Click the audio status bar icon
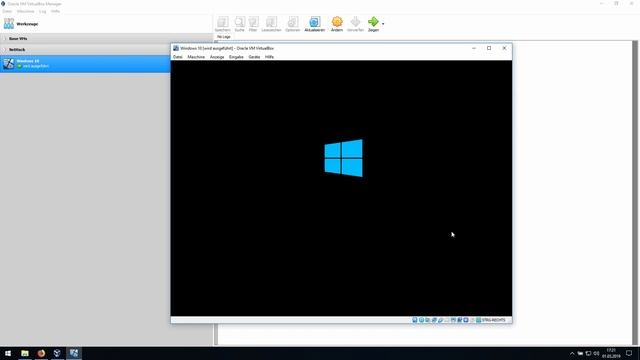 point(427,320)
